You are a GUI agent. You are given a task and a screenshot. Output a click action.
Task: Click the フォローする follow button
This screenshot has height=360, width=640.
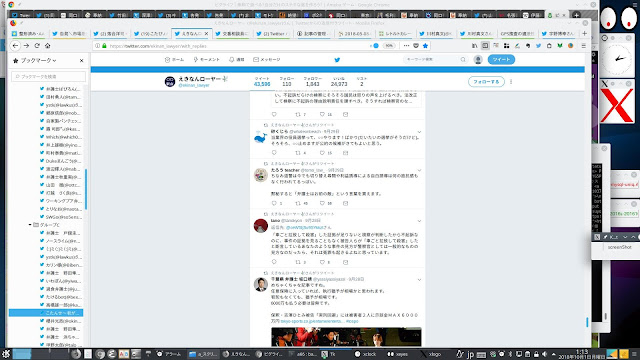[486, 82]
